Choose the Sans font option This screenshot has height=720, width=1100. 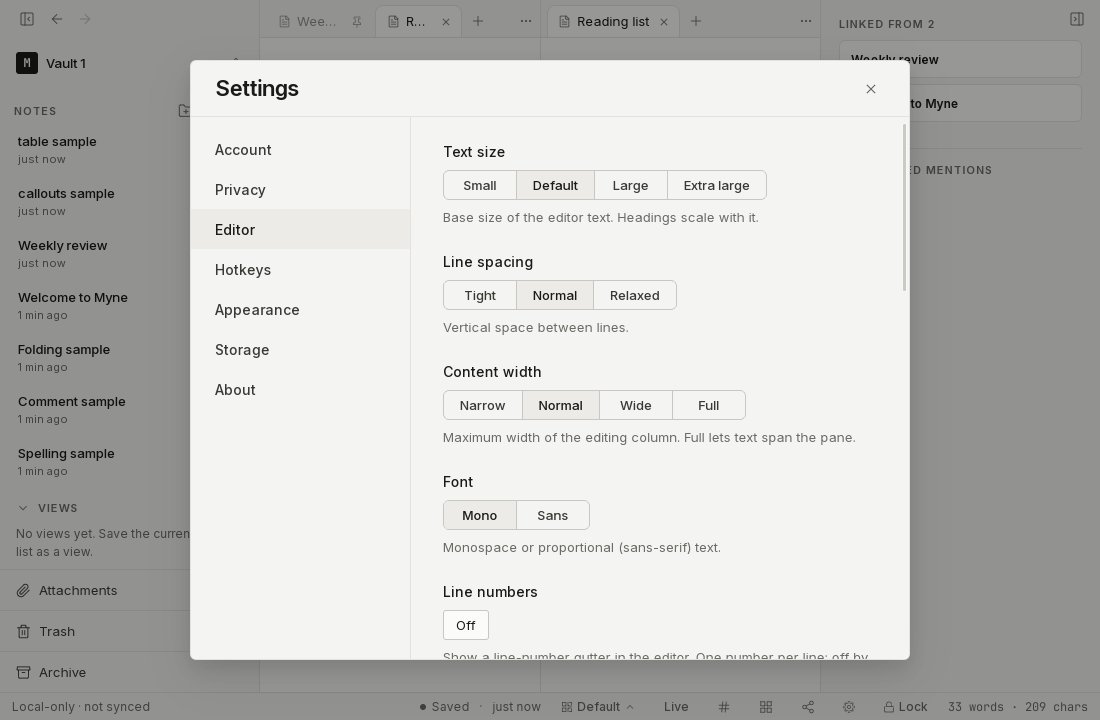[x=553, y=515]
